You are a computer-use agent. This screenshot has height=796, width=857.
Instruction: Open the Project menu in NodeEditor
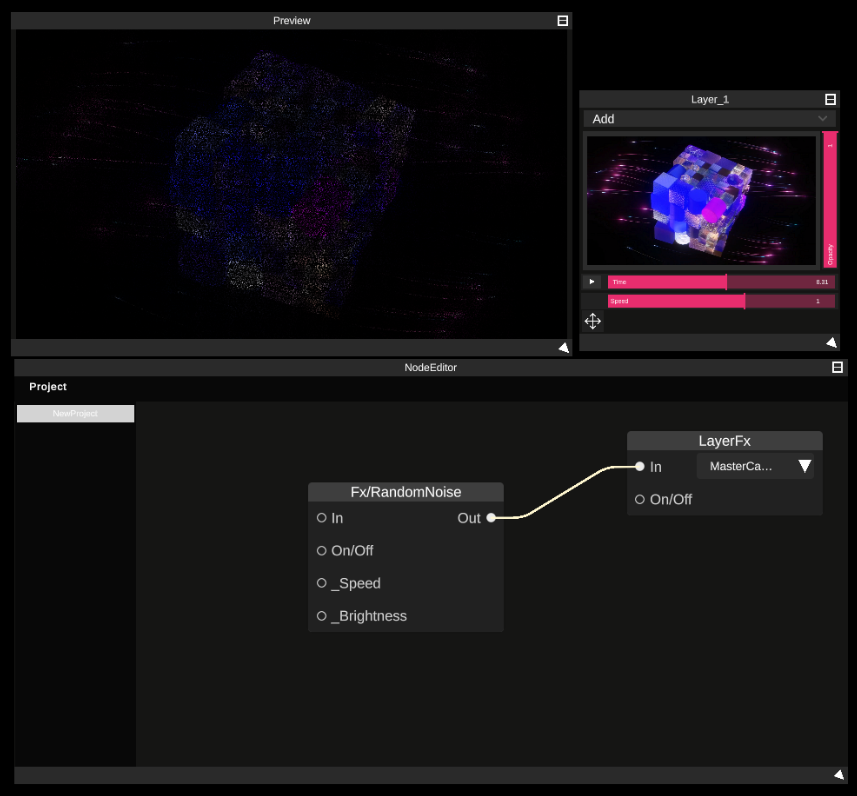click(48, 386)
